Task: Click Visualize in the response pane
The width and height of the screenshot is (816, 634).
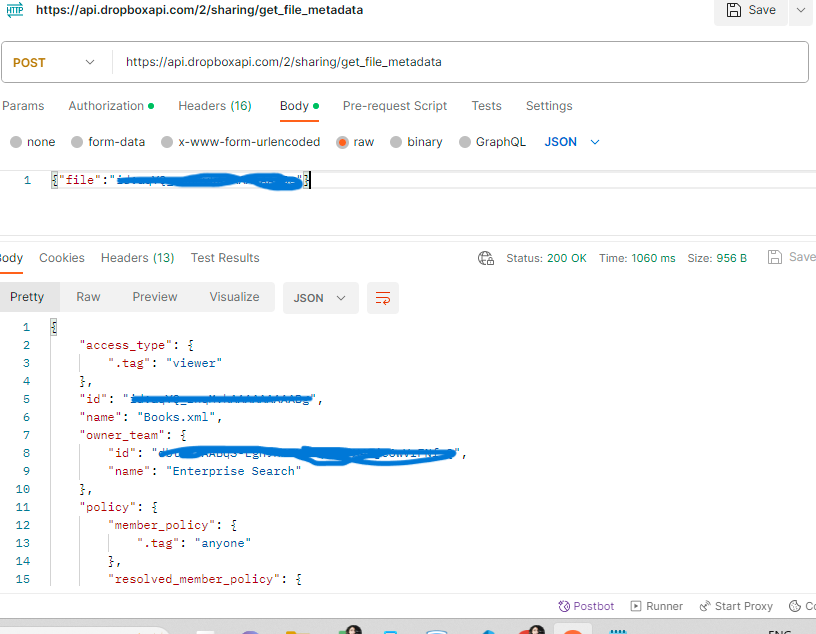Action: [x=234, y=297]
